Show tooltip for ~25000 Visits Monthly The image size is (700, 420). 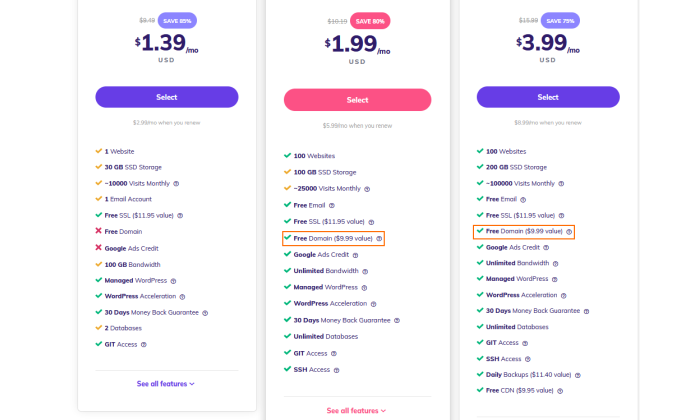(367, 189)
